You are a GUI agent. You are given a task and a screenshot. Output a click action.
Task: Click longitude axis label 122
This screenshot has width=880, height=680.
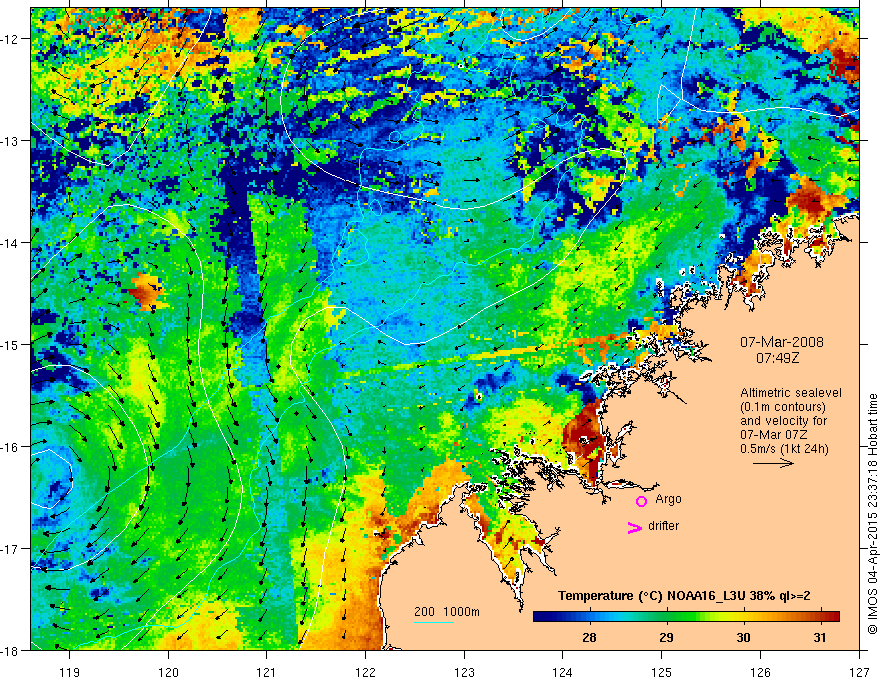(x=365, y=672)
